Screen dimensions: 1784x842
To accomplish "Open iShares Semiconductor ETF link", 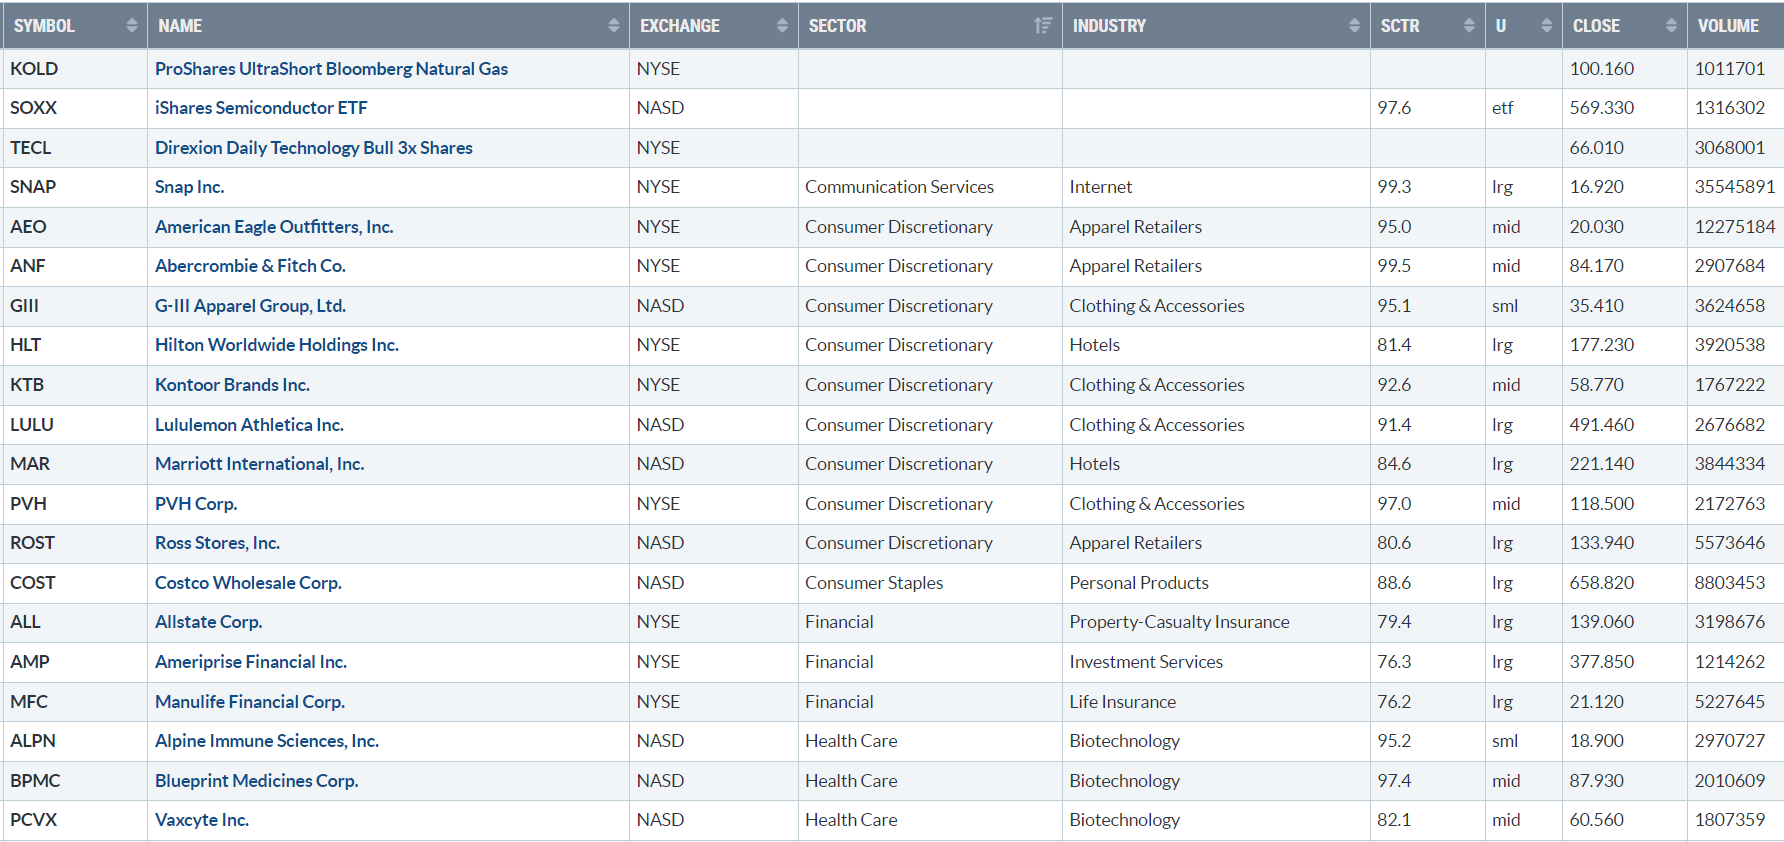I will (x=261, y=108).
